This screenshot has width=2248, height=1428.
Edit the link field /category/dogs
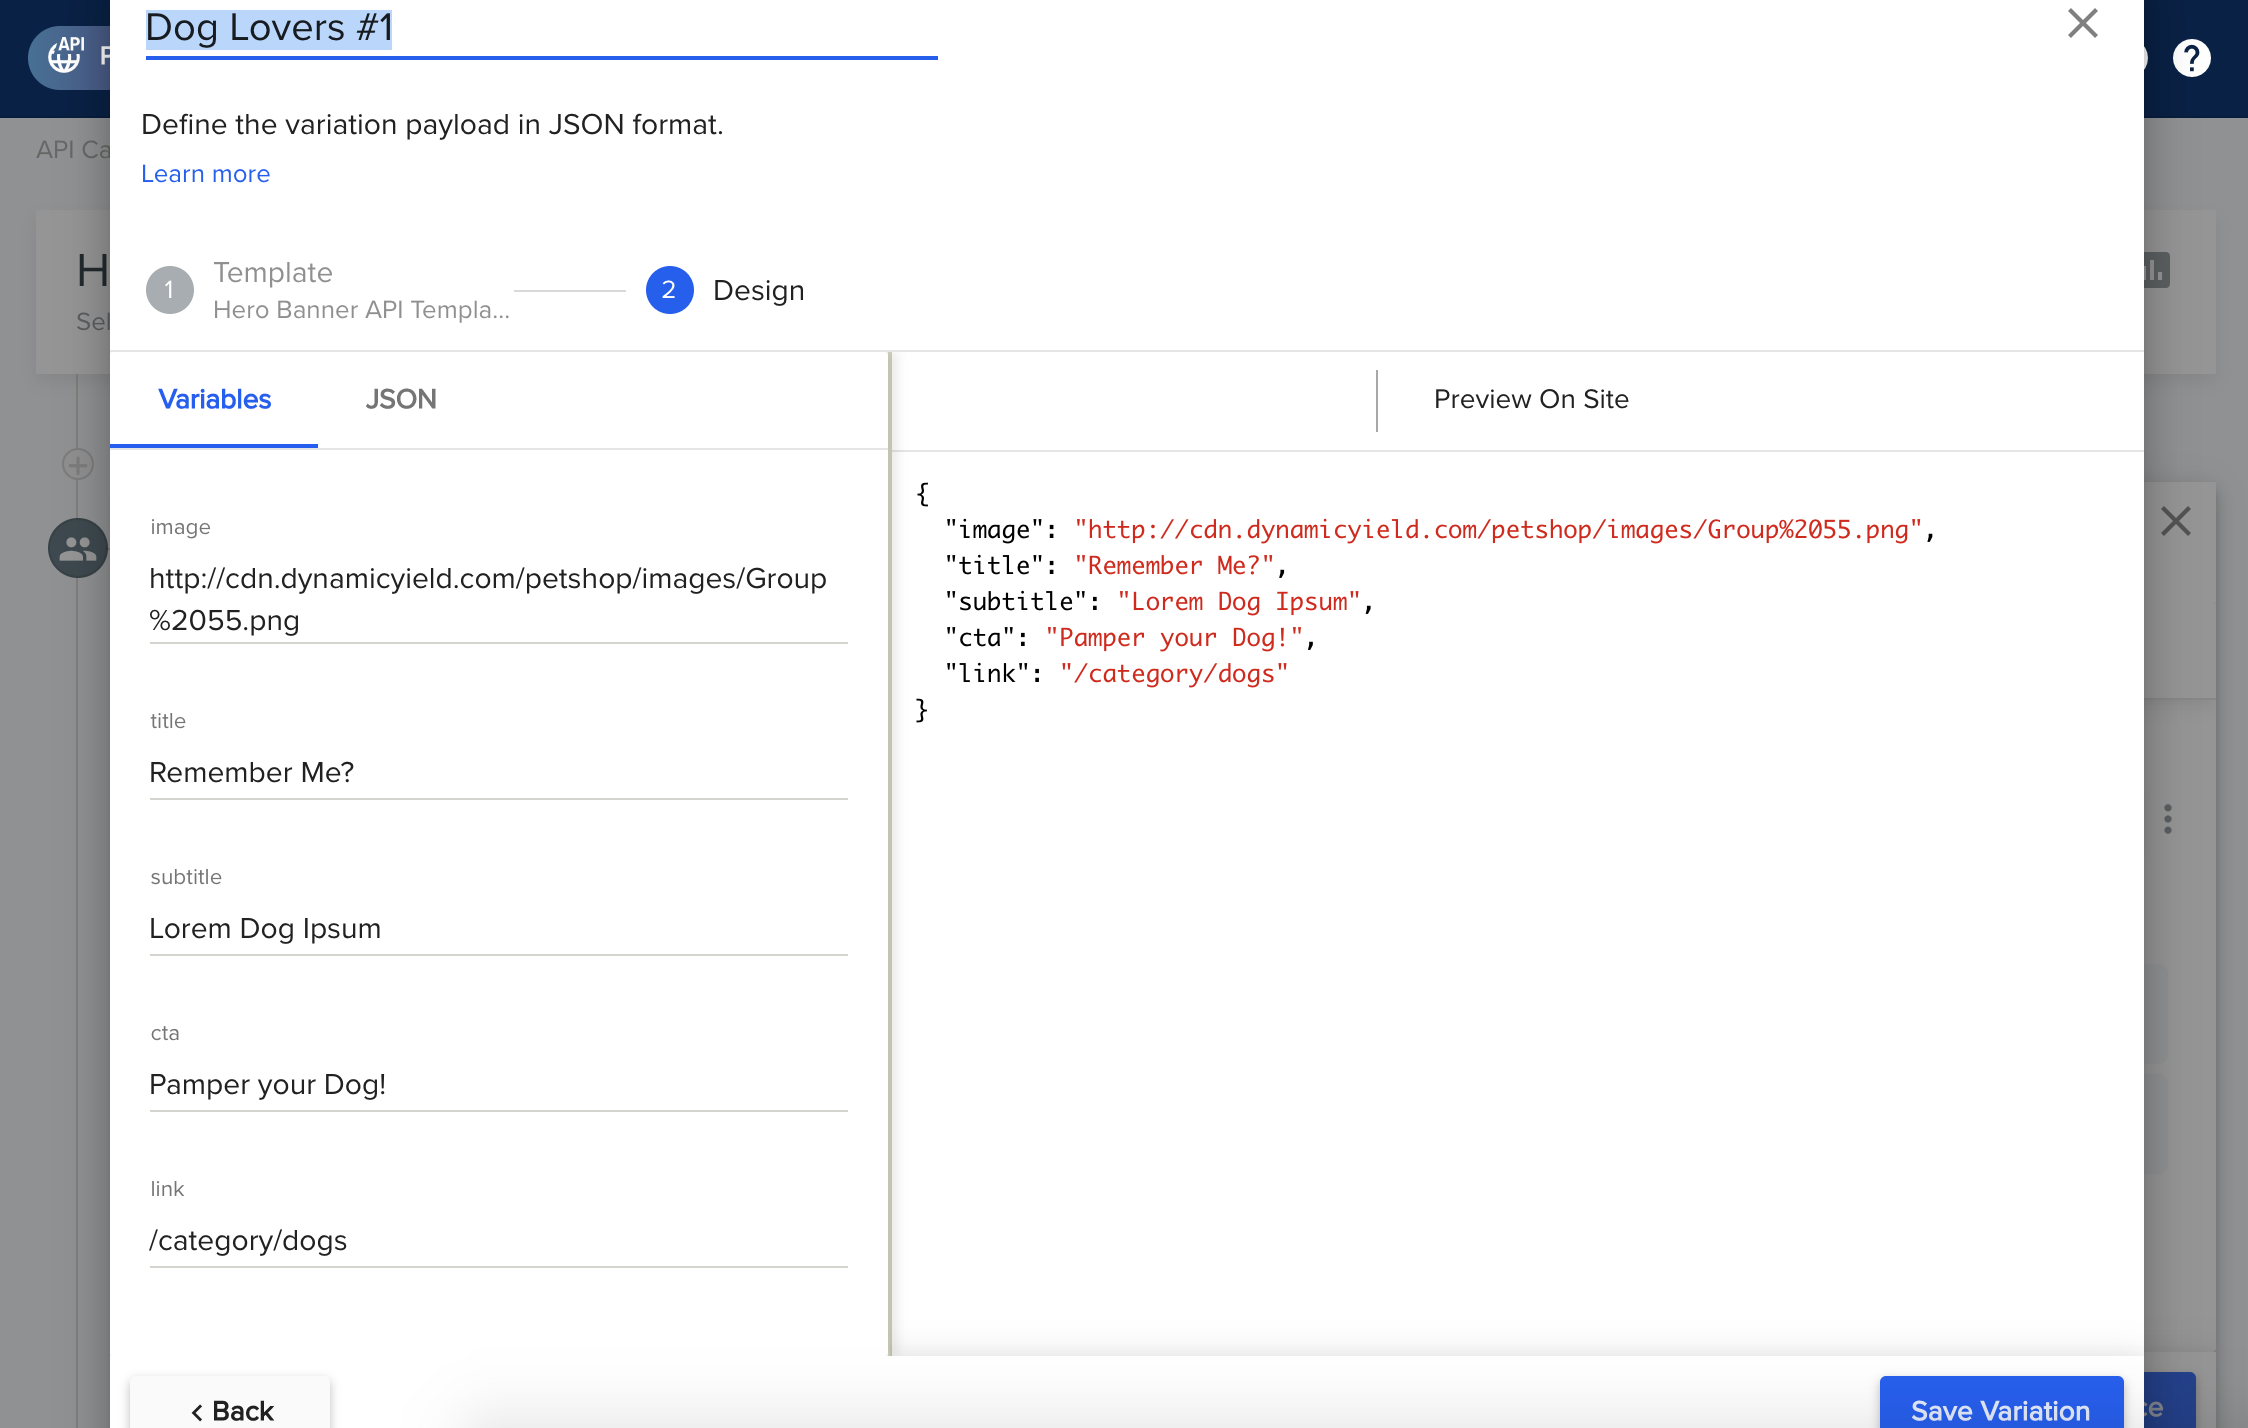[498, 1240]
